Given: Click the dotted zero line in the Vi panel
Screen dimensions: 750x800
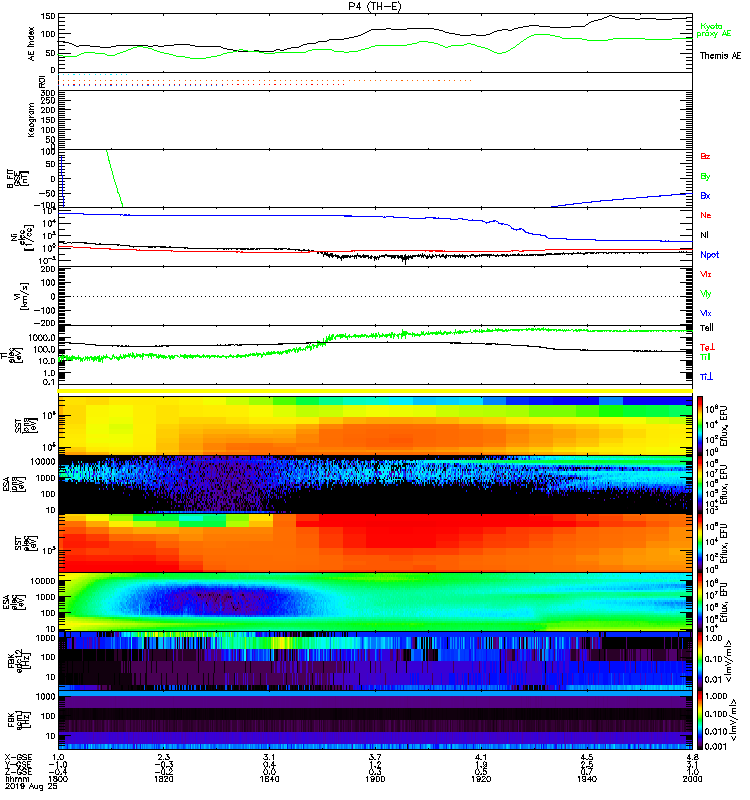Looking at the screenshot, I should [x=375, y=296].
